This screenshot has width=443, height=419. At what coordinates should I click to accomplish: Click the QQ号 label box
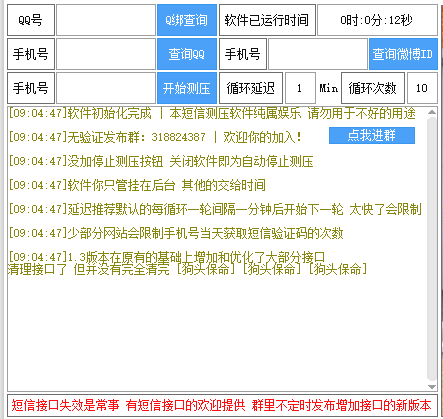coord(31,20)
